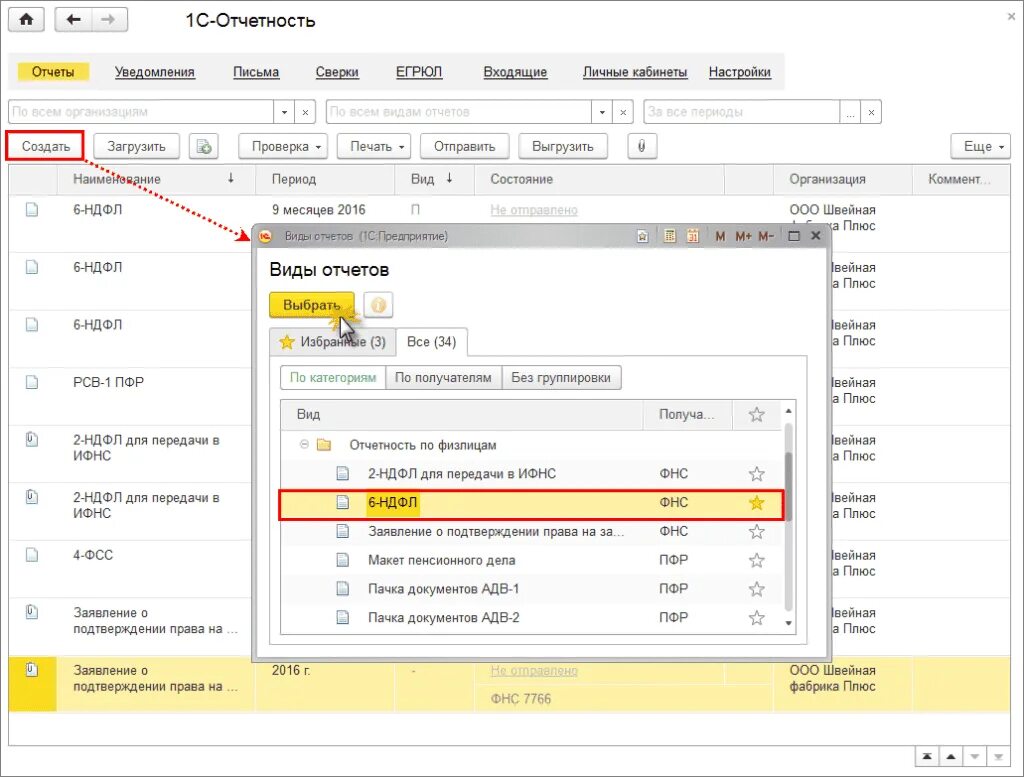Open the Еще dropdown menu
Screen dimensions: 1024x777
pos(981,146)
